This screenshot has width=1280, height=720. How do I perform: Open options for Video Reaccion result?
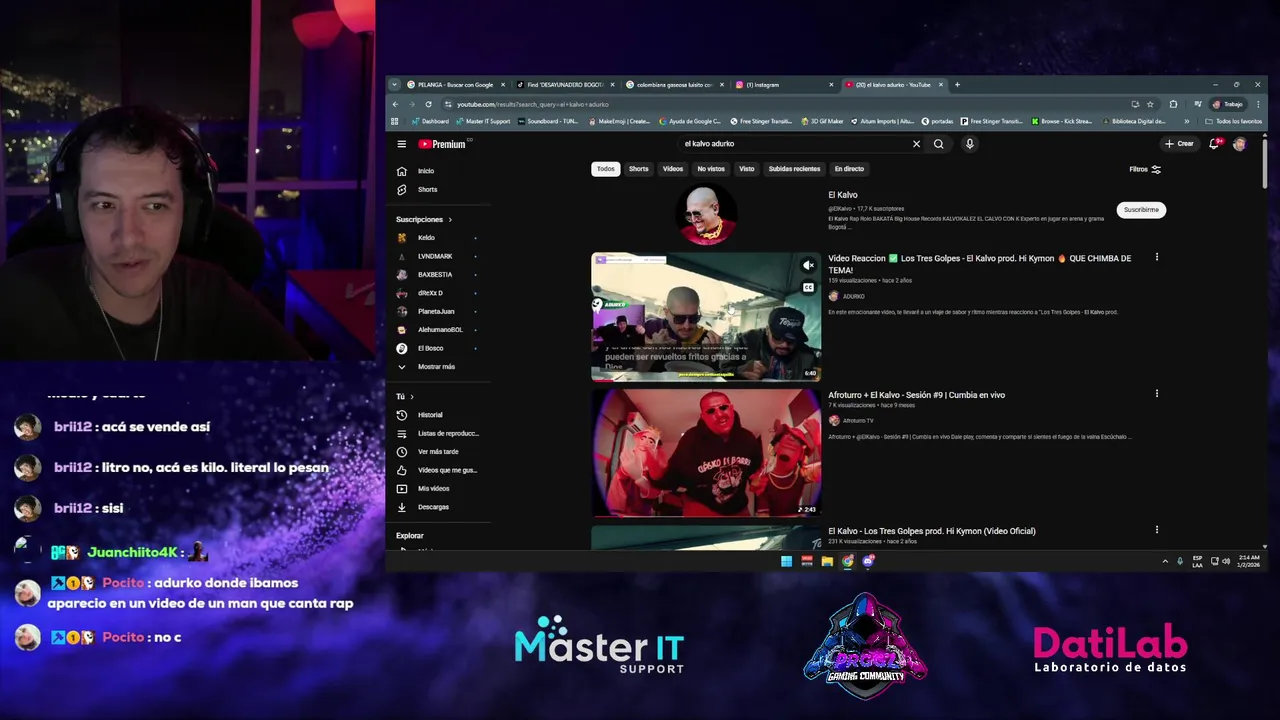(x=1157, y=258)
